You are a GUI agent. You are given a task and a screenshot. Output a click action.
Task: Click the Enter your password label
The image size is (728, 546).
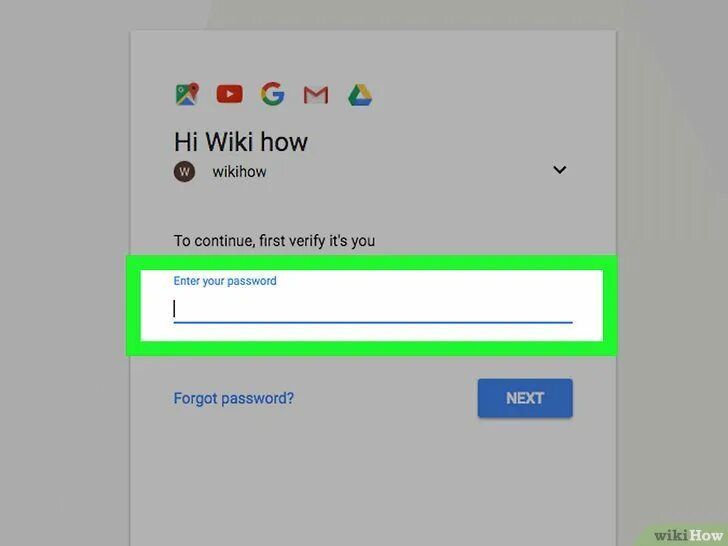click(x=225, y=281)
